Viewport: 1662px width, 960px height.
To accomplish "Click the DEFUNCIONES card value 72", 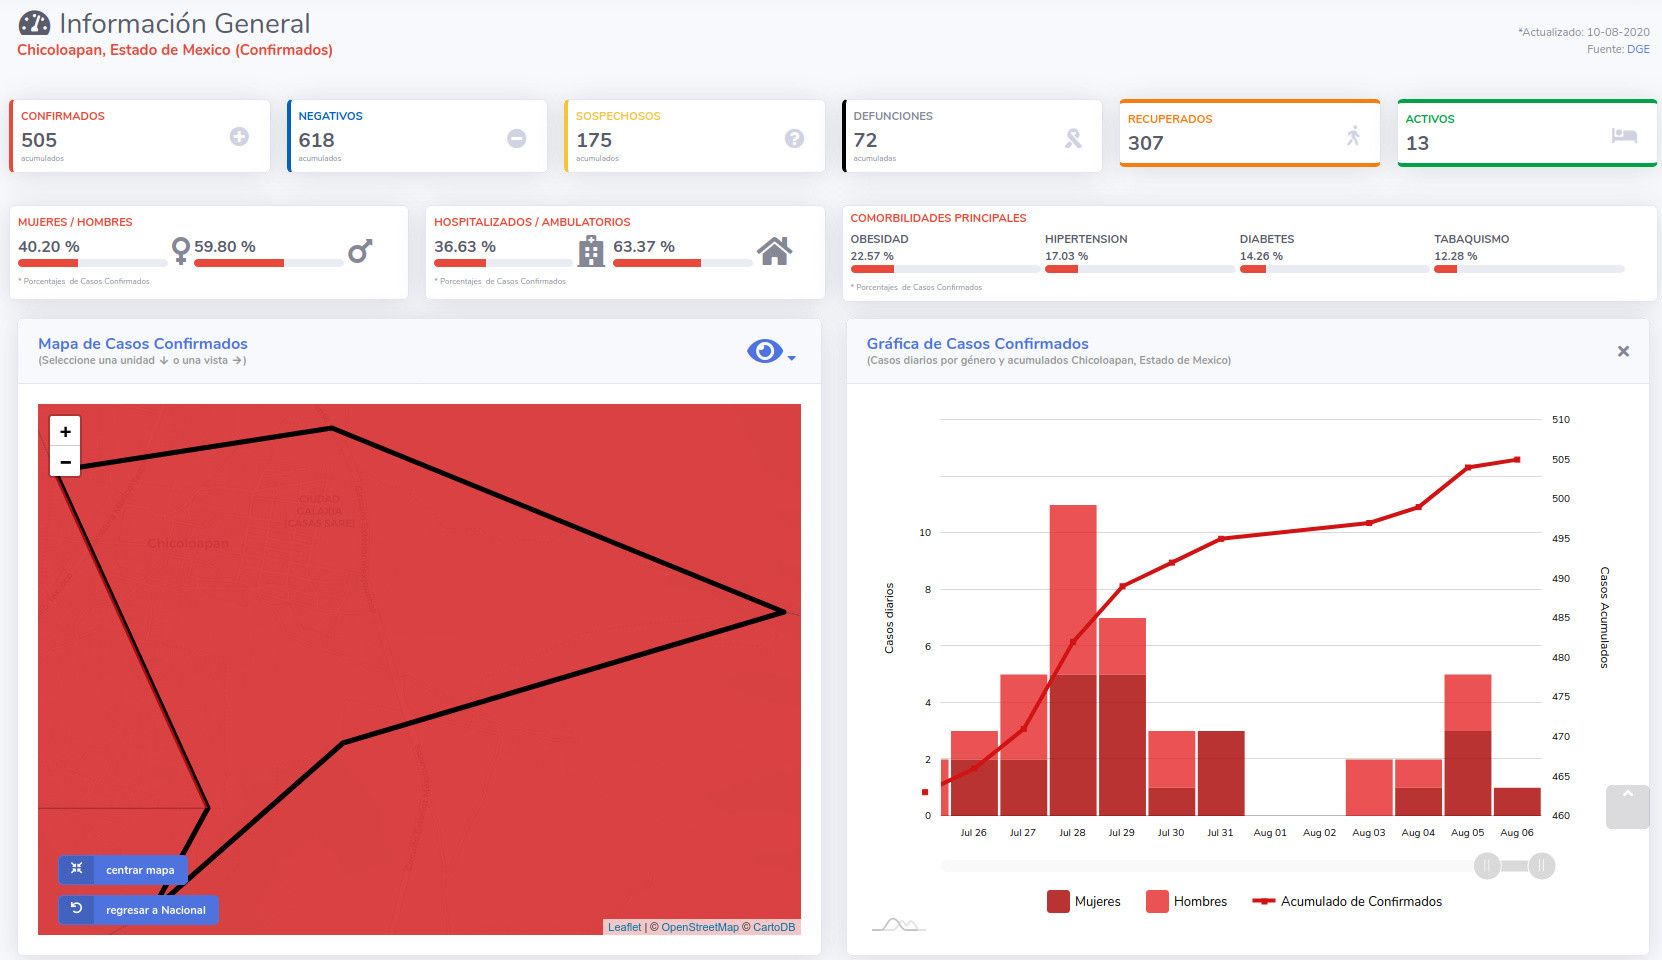I will tap(865, 140).
